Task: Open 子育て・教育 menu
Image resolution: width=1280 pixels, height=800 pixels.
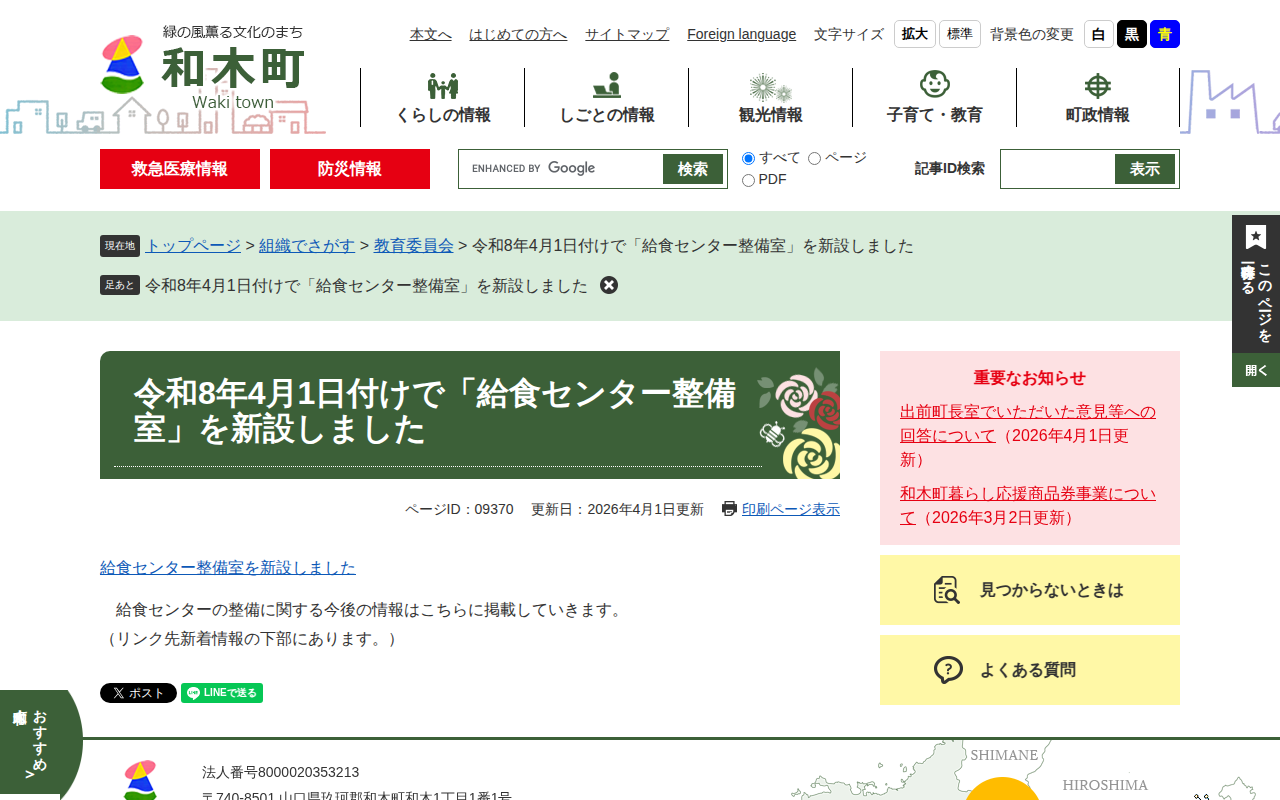Action: coord(935,98)
